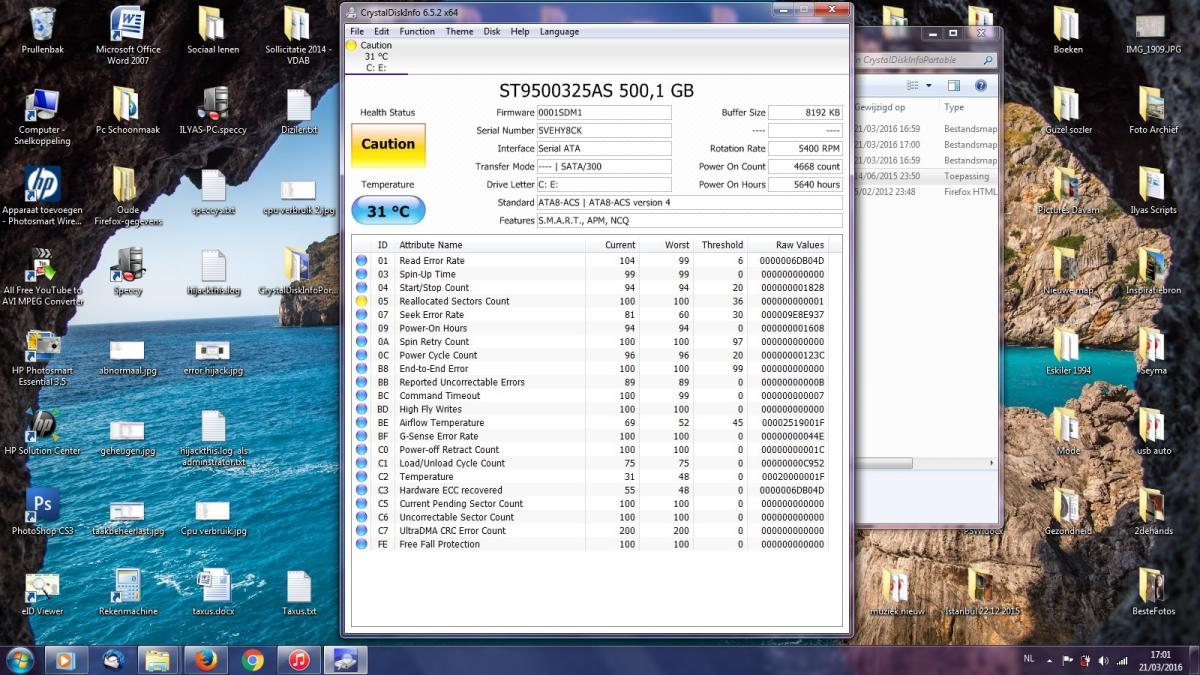Sort by the Type column in Explorer
This screenshot has width=1200, height=675.
click(954, 107)
